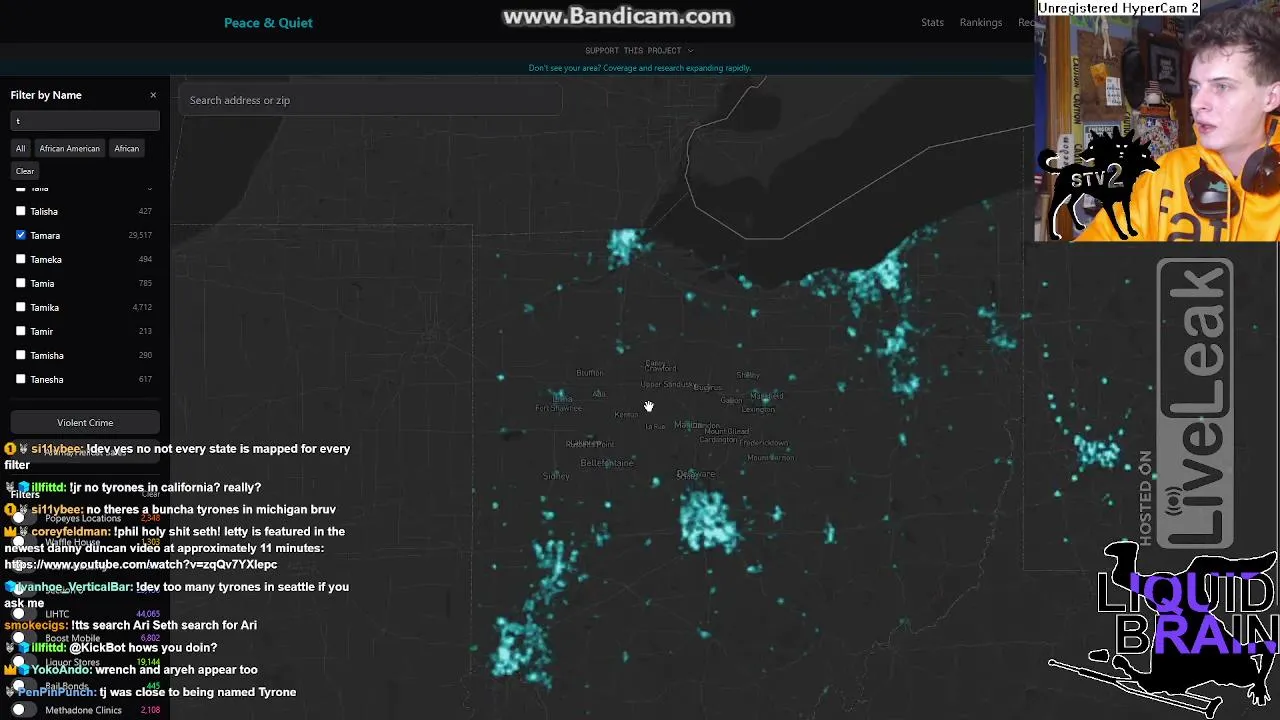
Task: Click the Methadone Clinics label
Action: click(x=83, y=710)
